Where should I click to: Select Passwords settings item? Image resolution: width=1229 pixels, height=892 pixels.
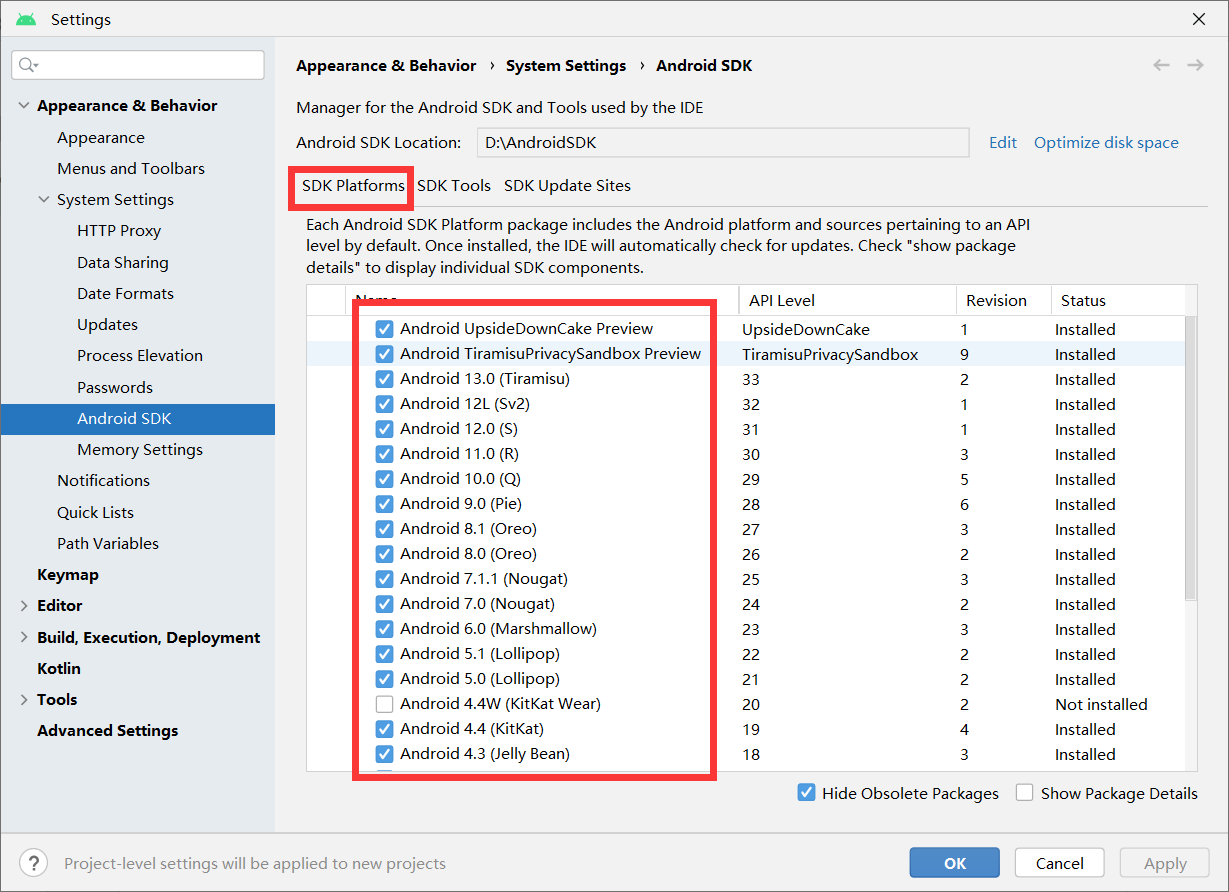115,388
